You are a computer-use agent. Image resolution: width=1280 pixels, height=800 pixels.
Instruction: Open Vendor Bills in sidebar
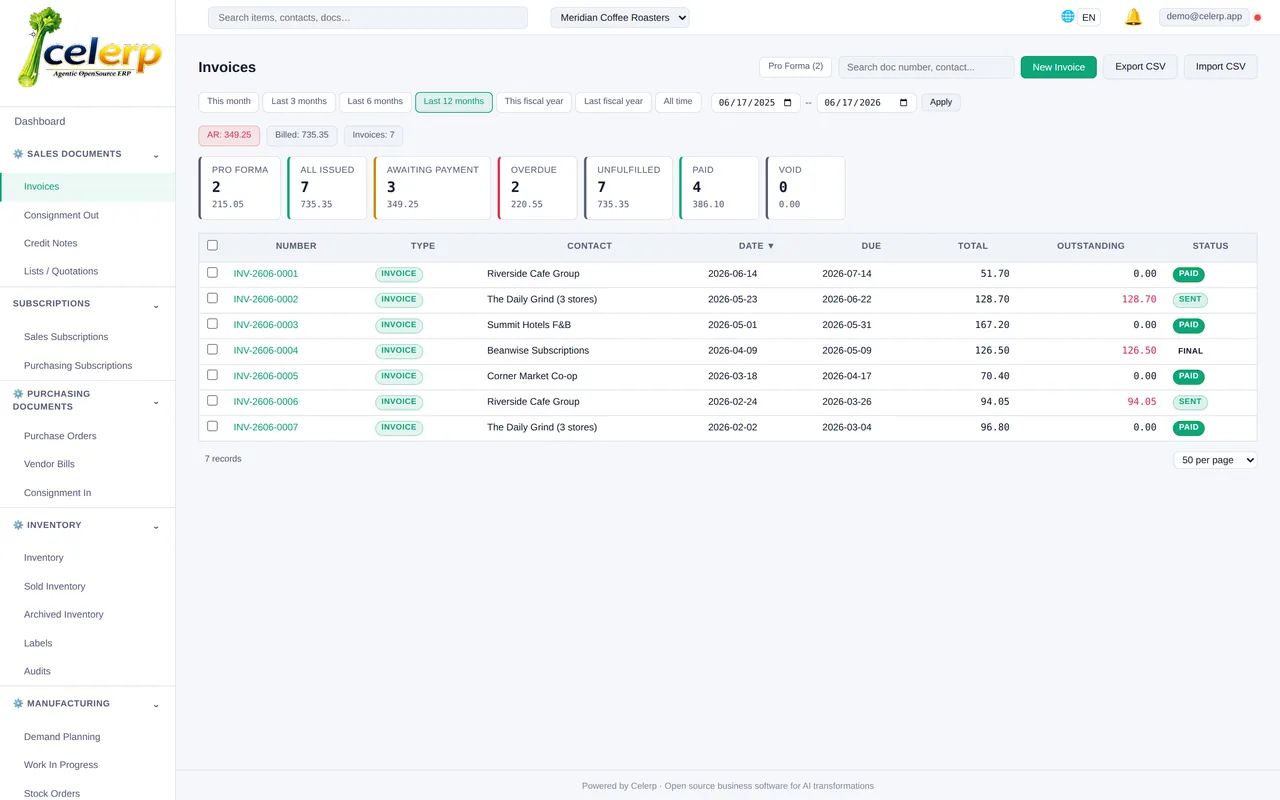(x=49, y=464)
